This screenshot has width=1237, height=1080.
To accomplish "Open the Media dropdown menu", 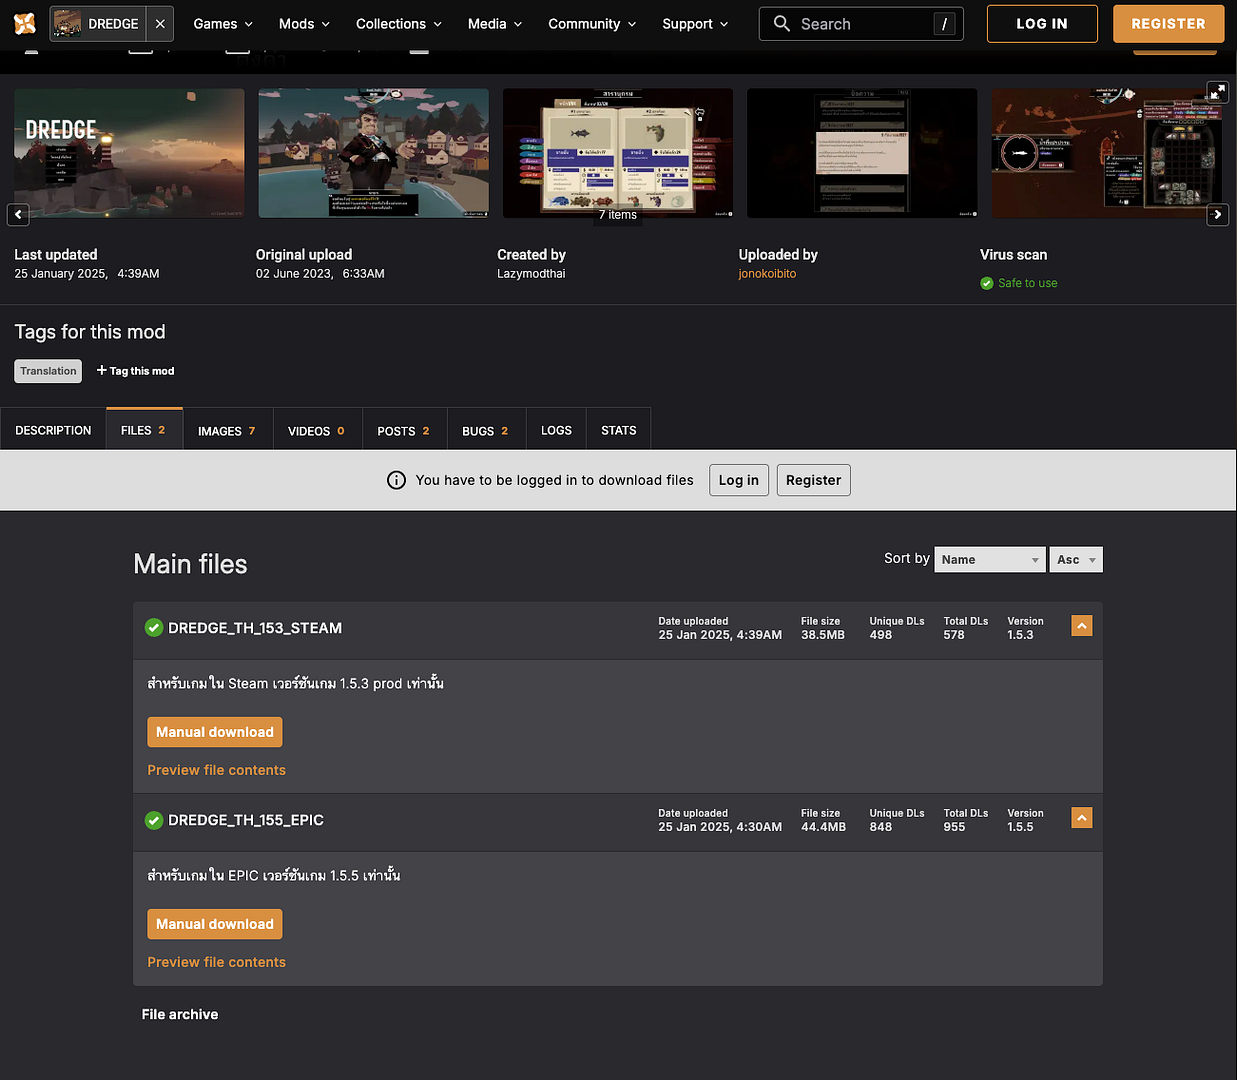I will pos(495,24).
